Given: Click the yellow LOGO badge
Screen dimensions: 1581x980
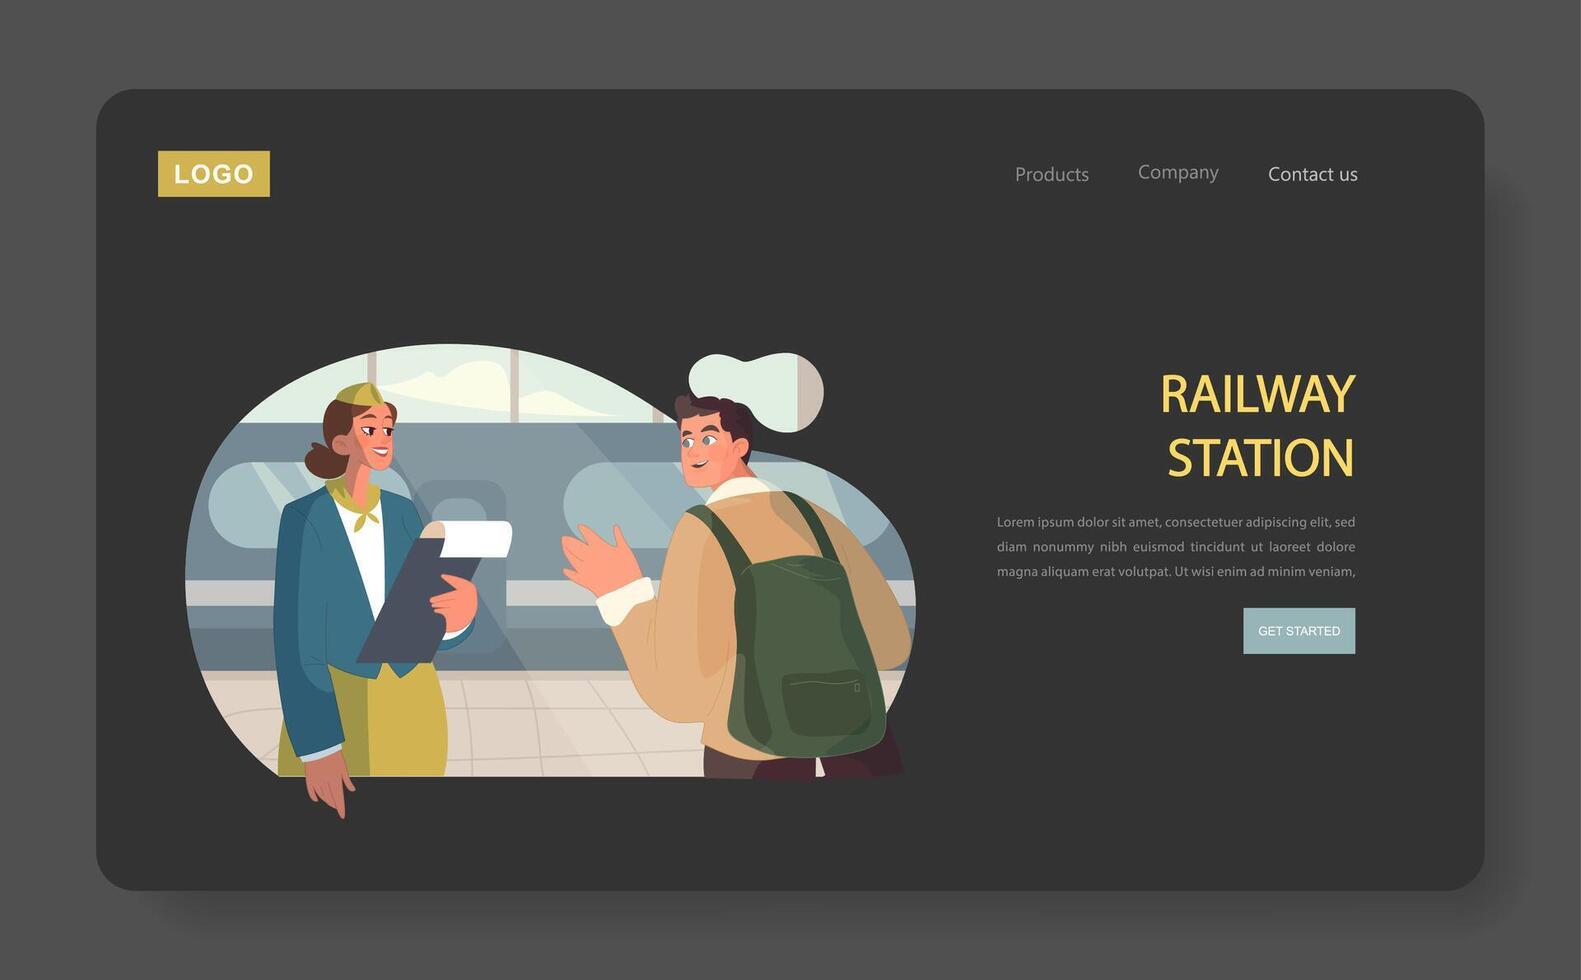Looking at the screenshot, I should [x=214, y=174].
